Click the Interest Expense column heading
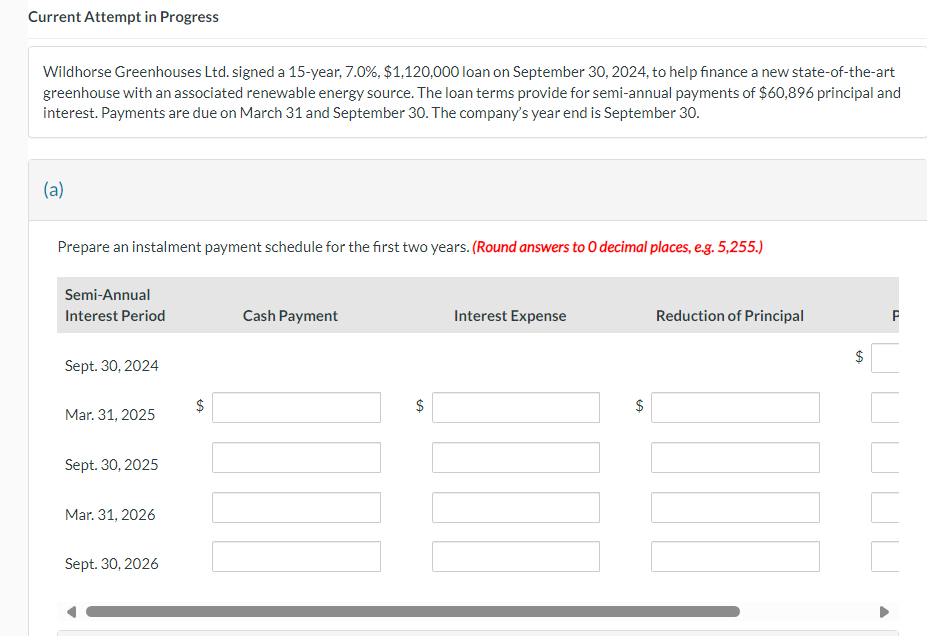927x636 pixels. pos(509,315)
